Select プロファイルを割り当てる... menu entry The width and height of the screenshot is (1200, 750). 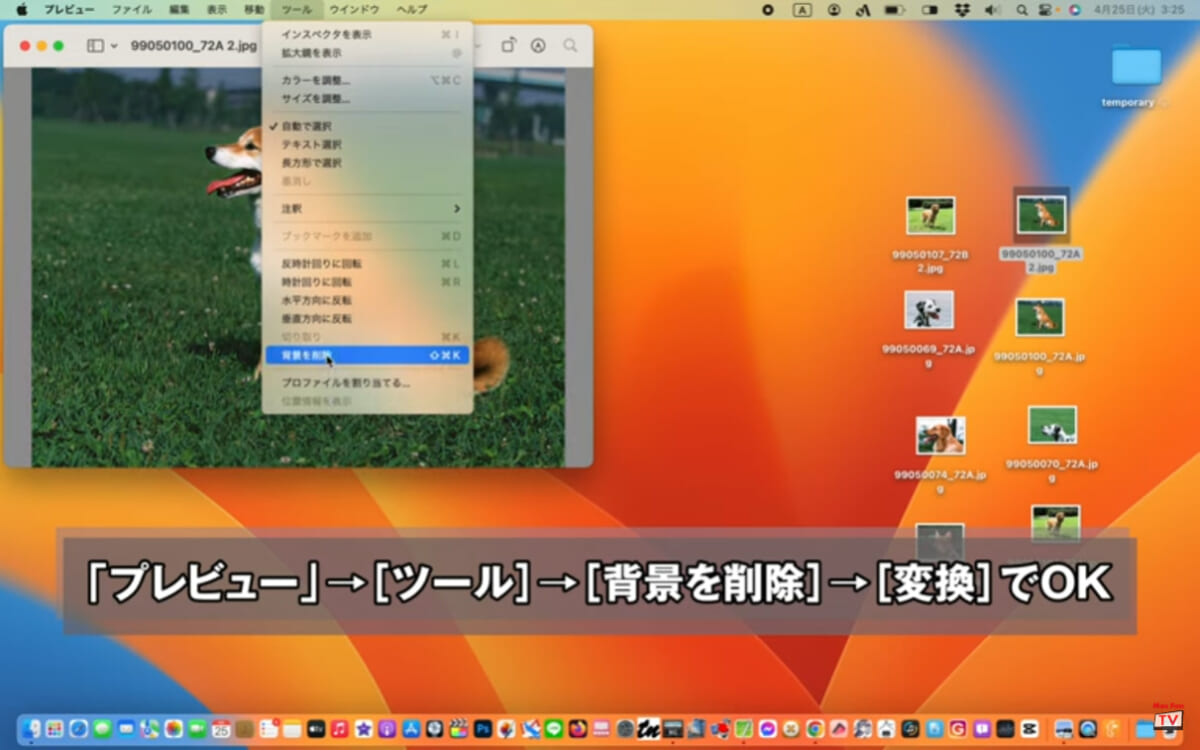click(x=367, y=383)
